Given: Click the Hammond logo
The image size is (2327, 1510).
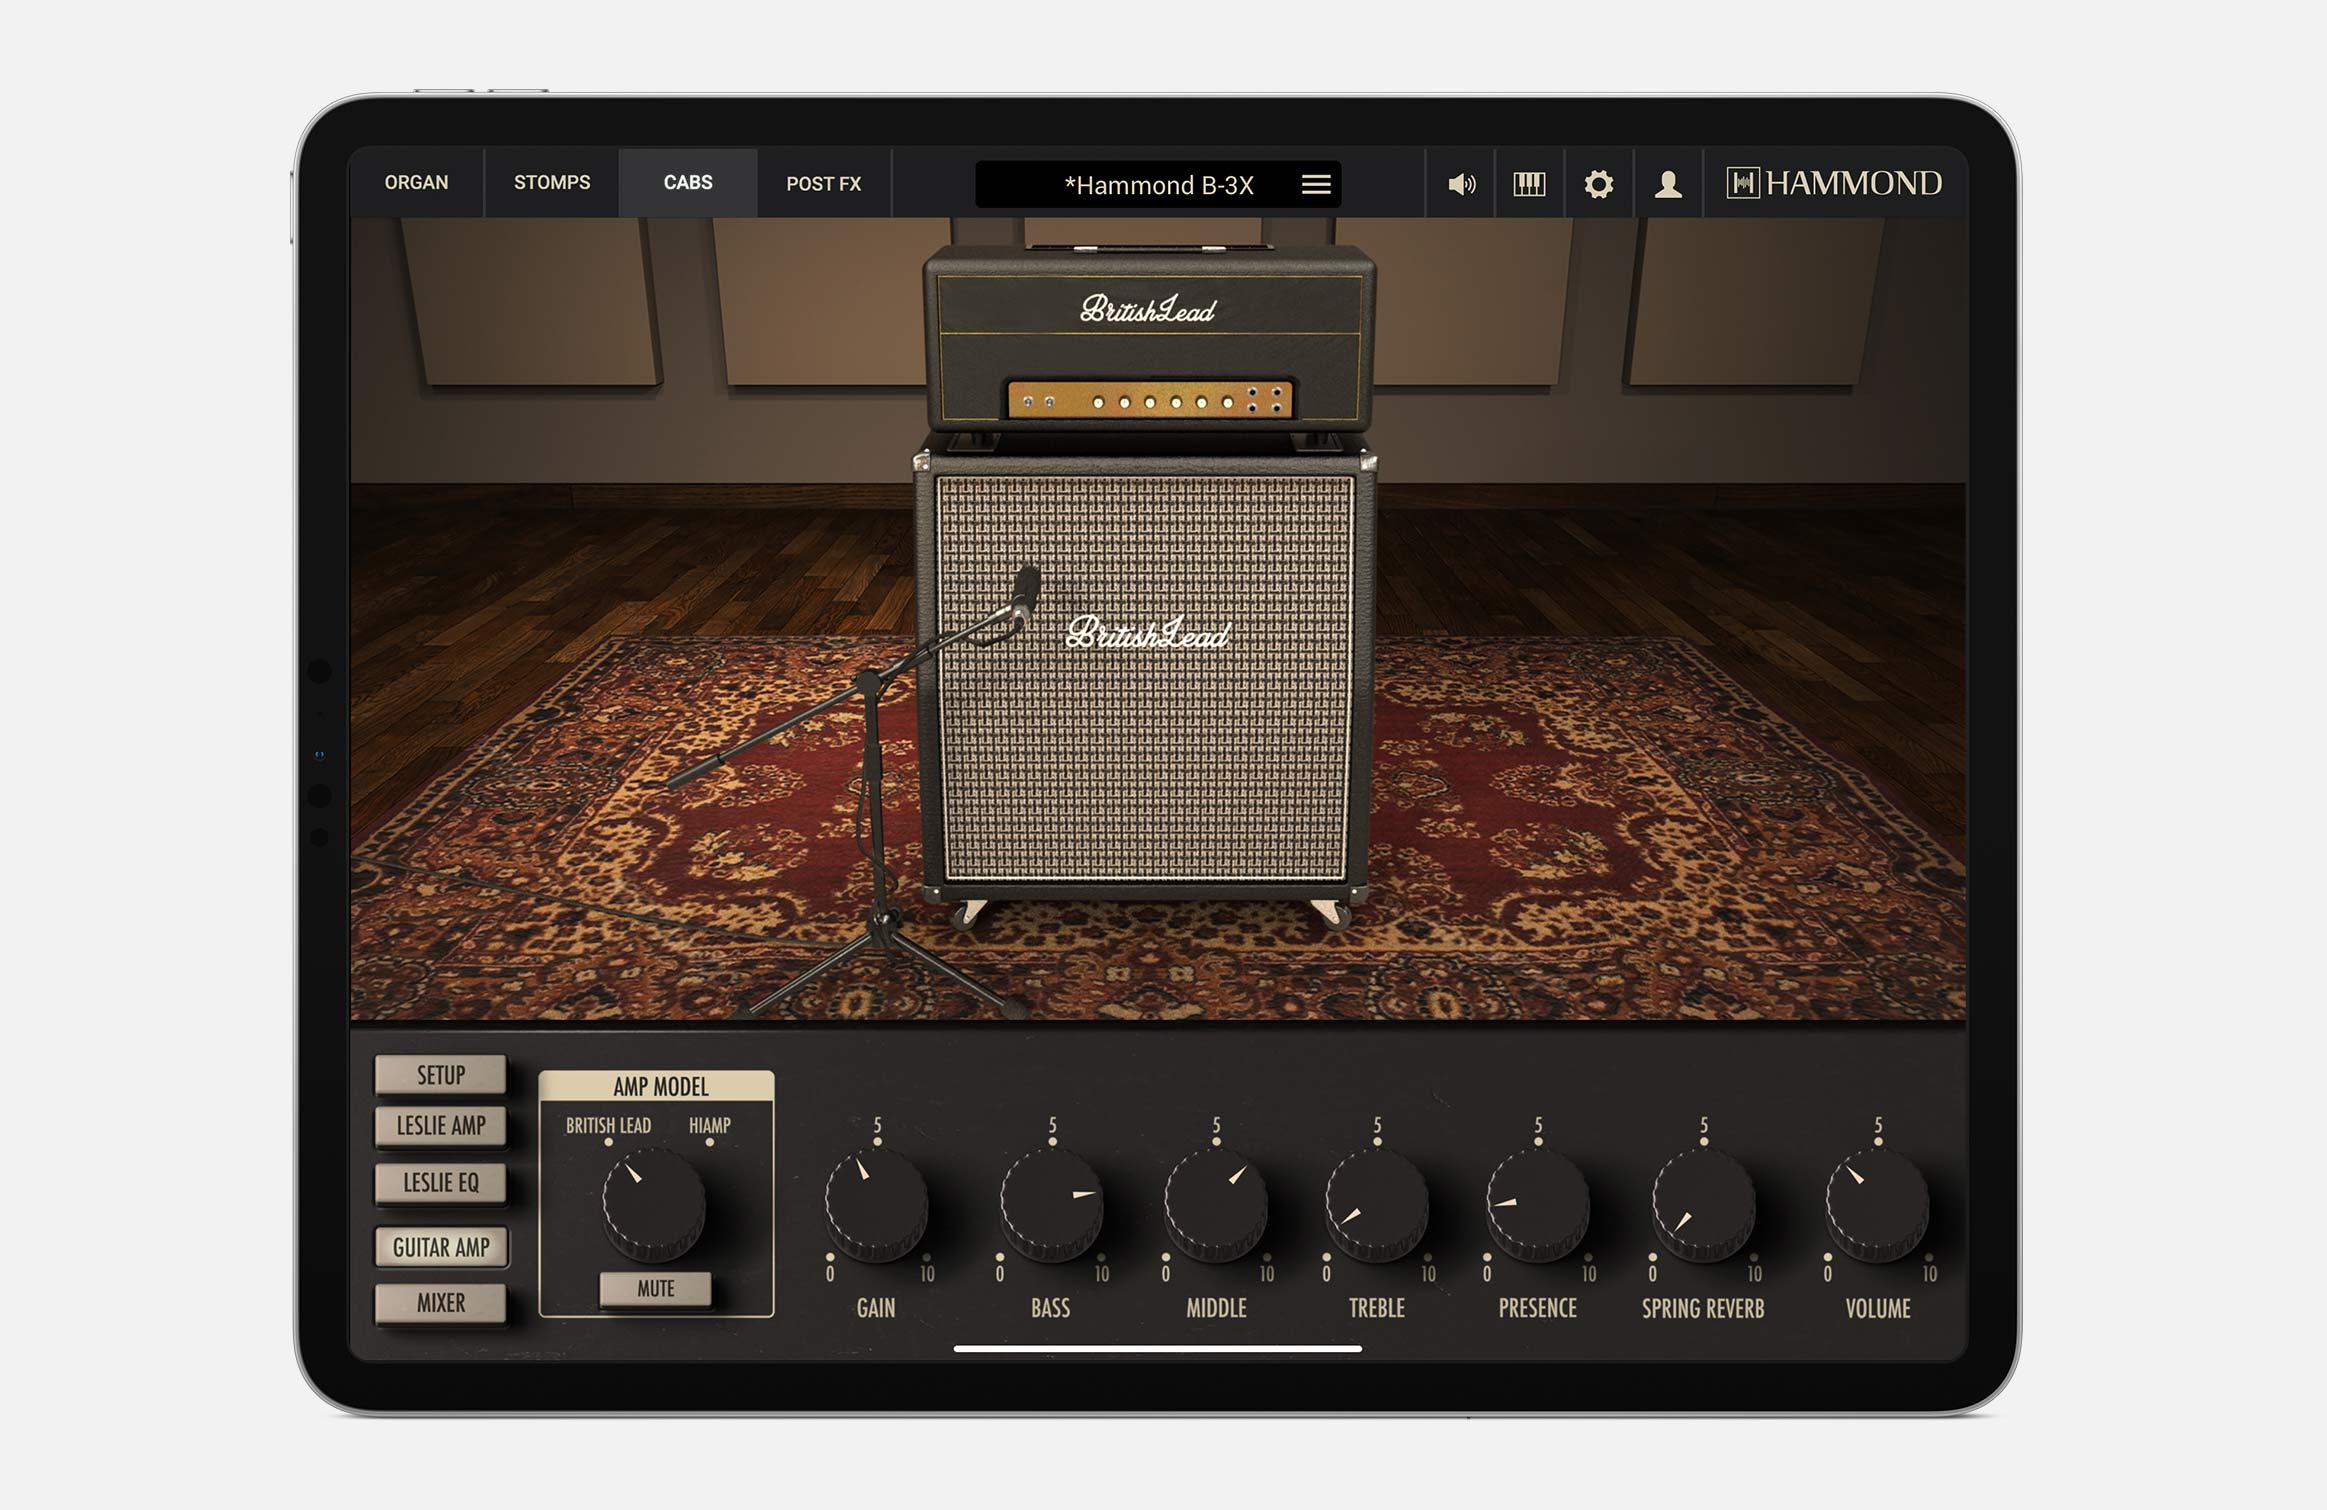Looking at the screenshot, I should (x=1834, y=183).
